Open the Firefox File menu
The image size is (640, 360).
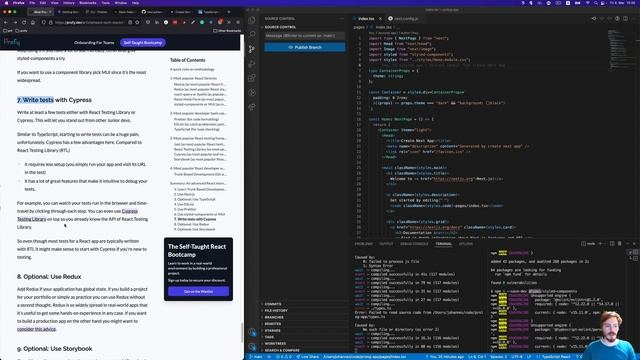(32, 3)
